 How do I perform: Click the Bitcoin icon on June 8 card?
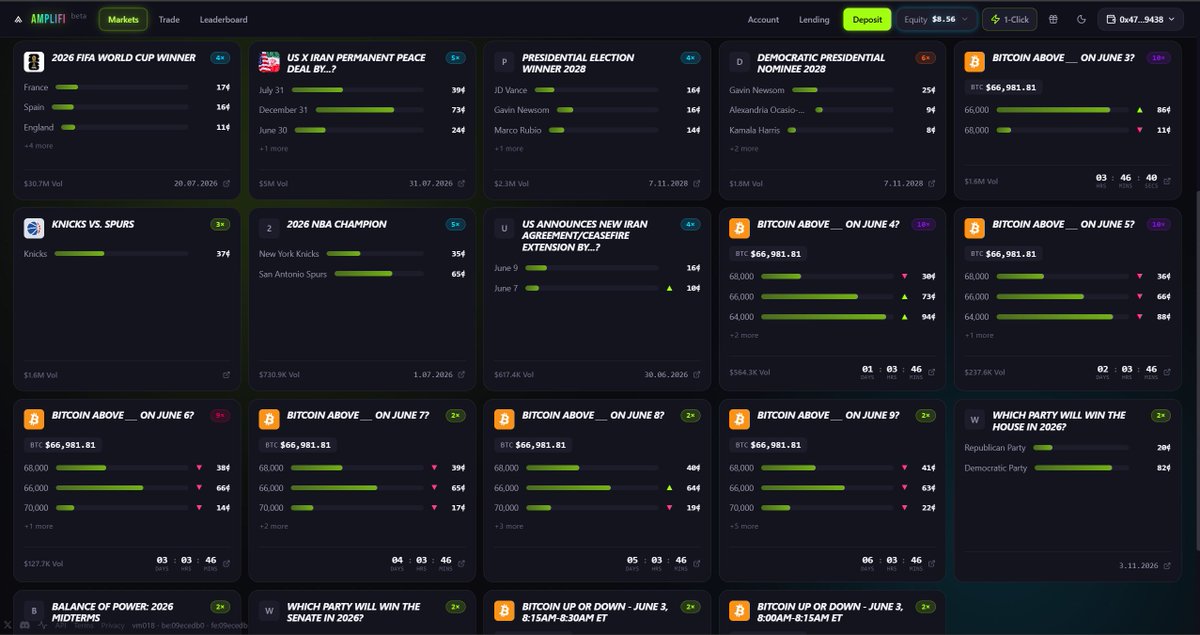coord(504,419)
